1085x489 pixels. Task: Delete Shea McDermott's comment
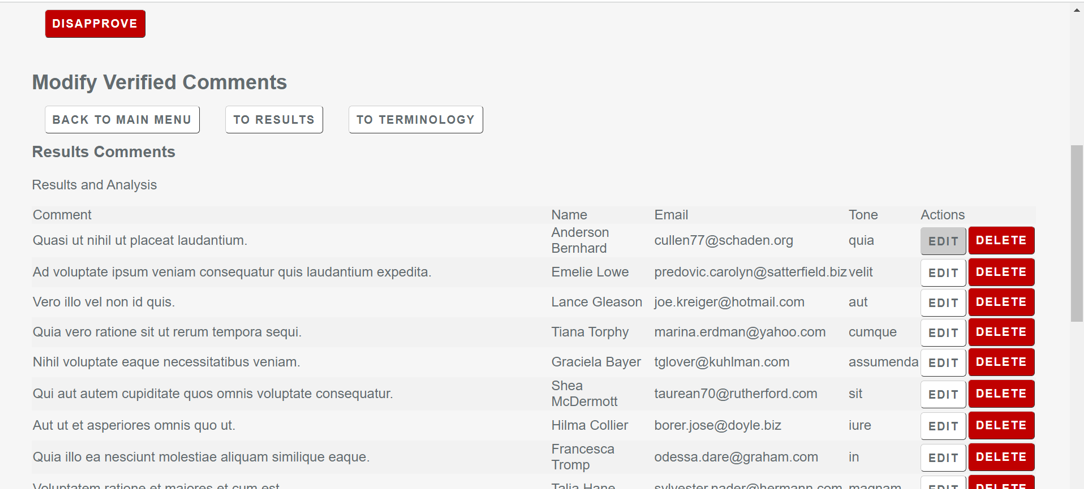(x=1001, y=394)
